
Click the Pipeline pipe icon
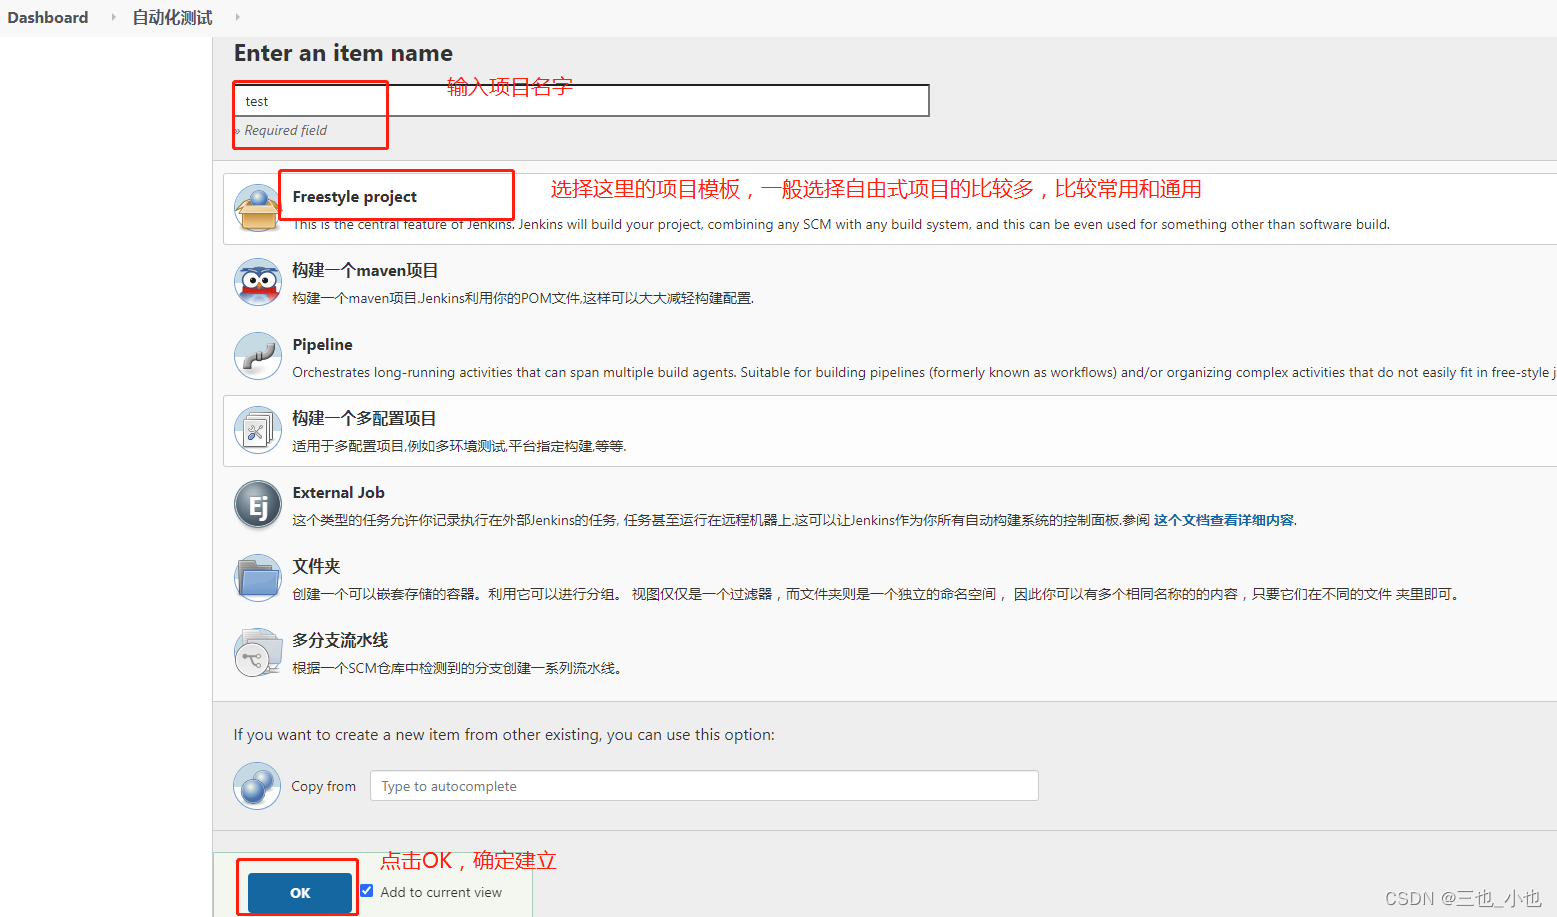click(x=258, y=356)
